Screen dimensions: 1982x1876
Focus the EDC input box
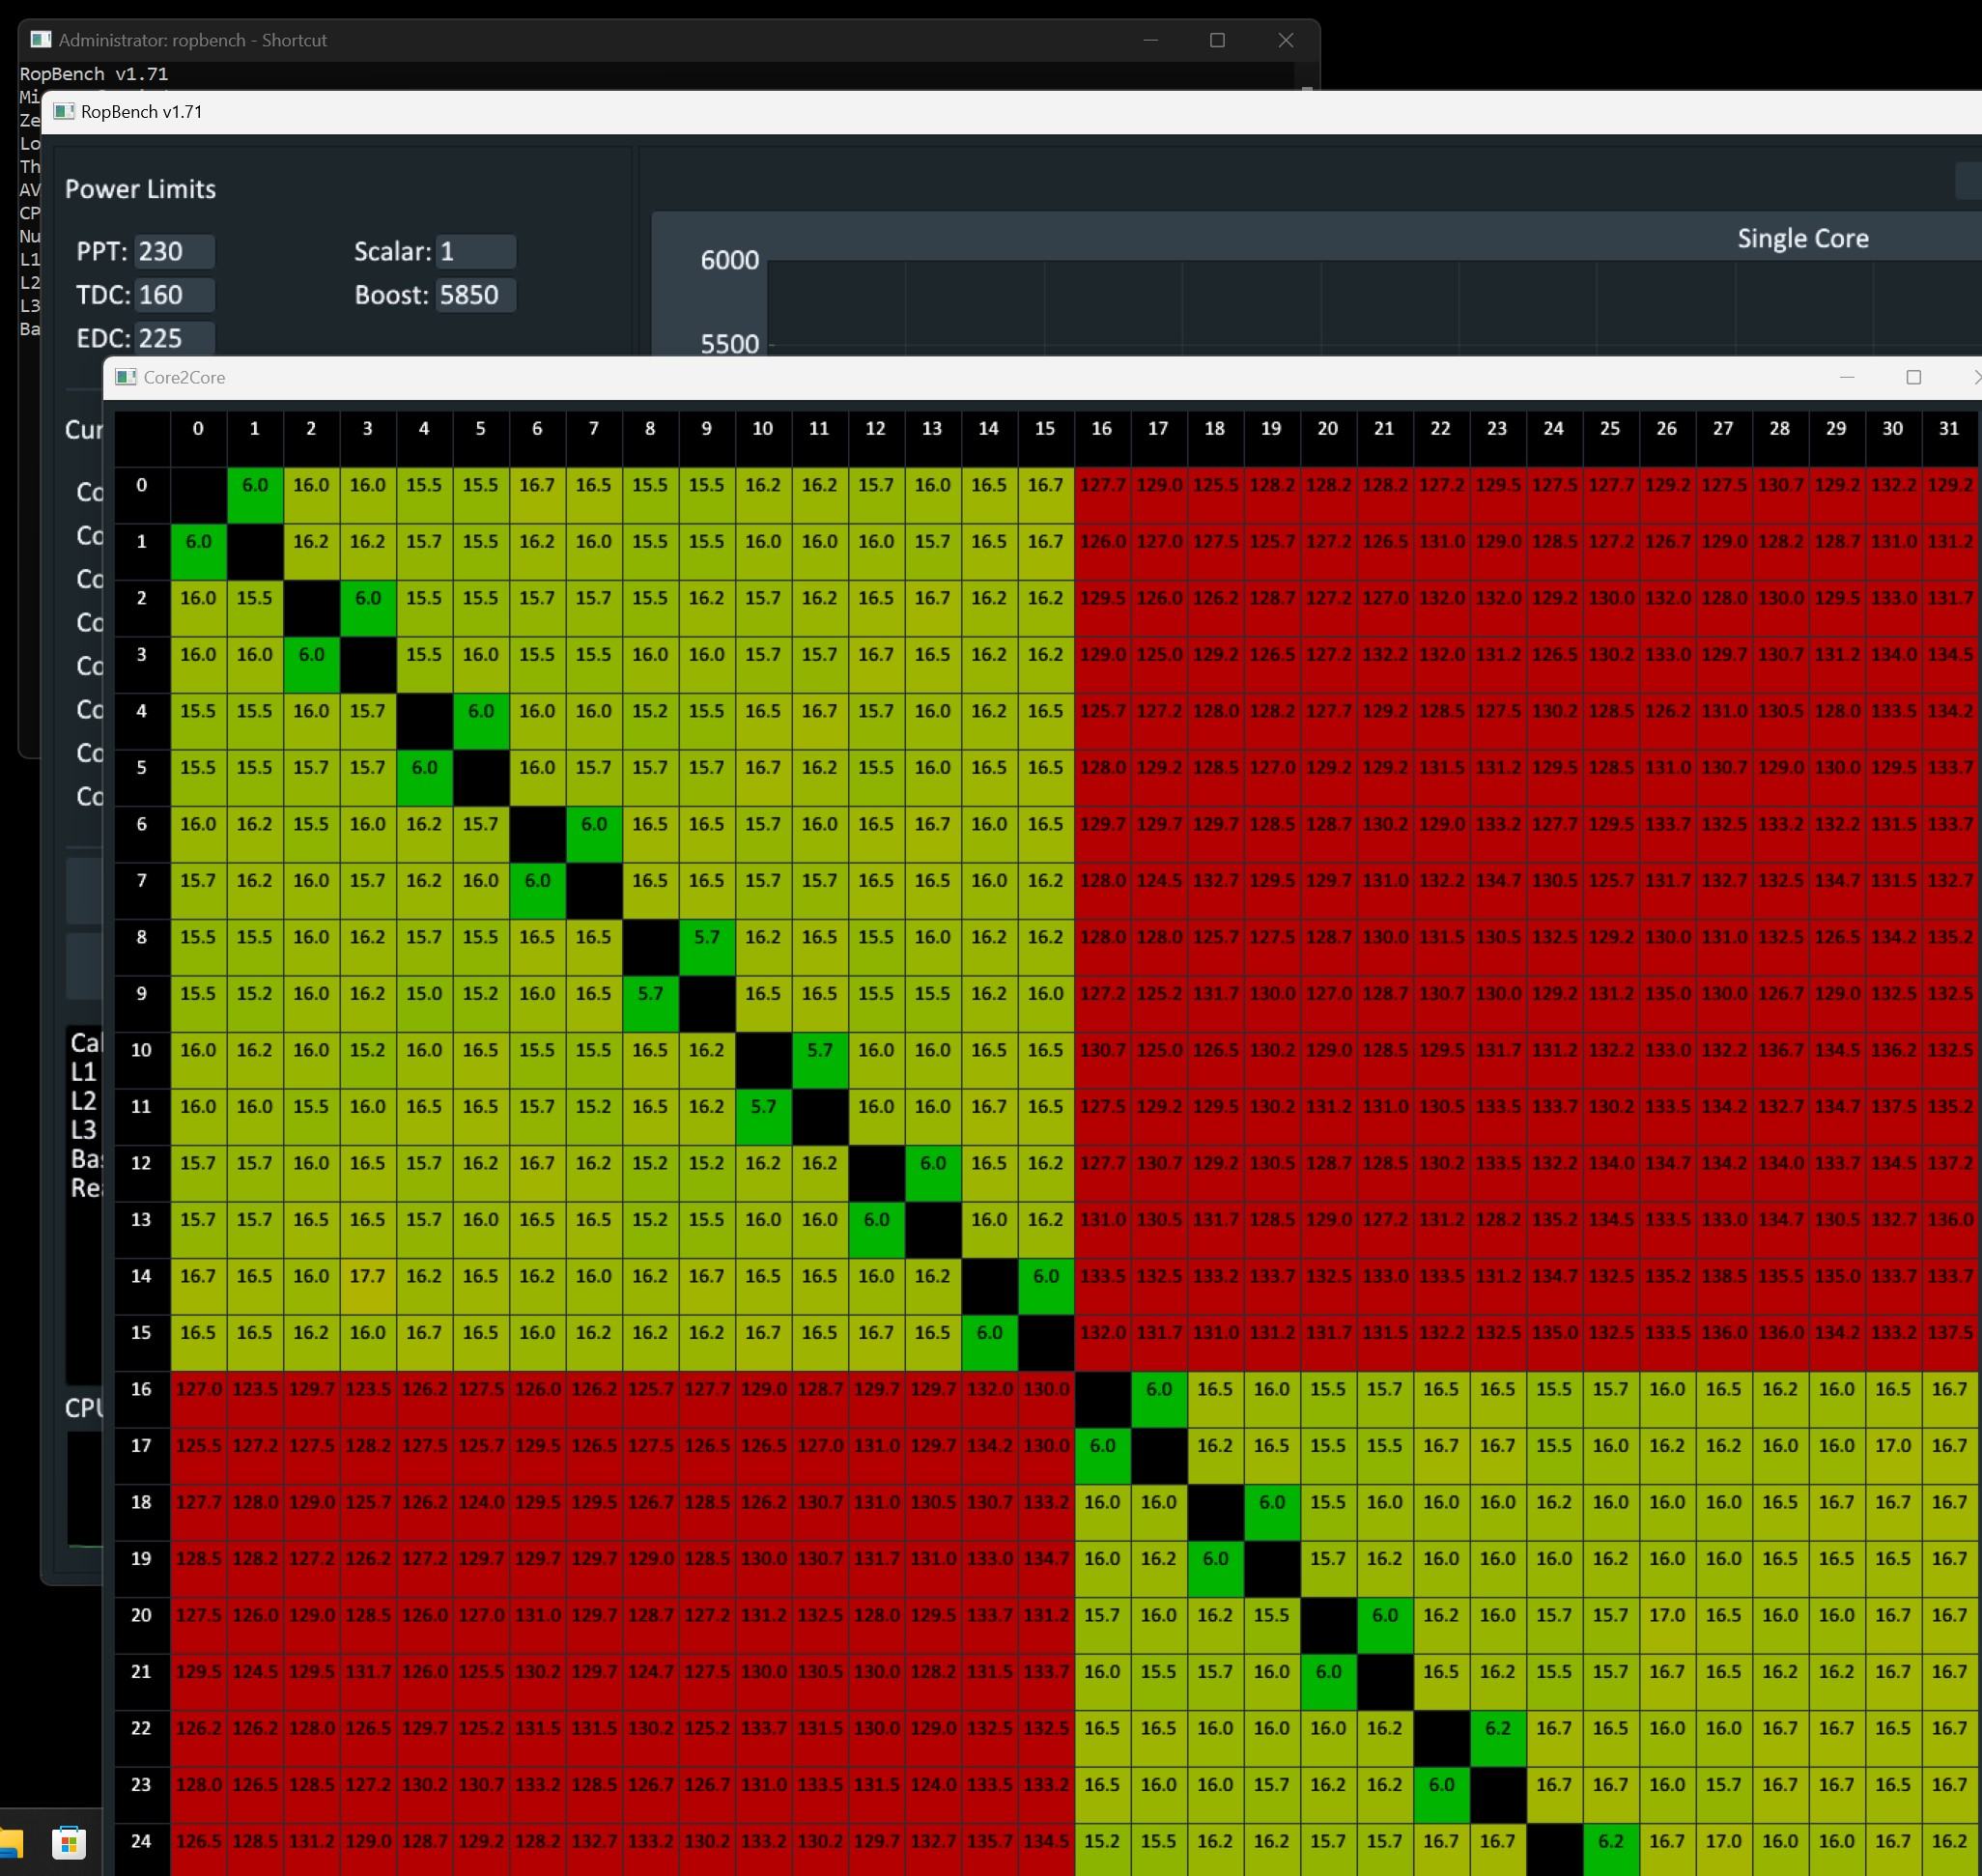[x=174, y=338]
